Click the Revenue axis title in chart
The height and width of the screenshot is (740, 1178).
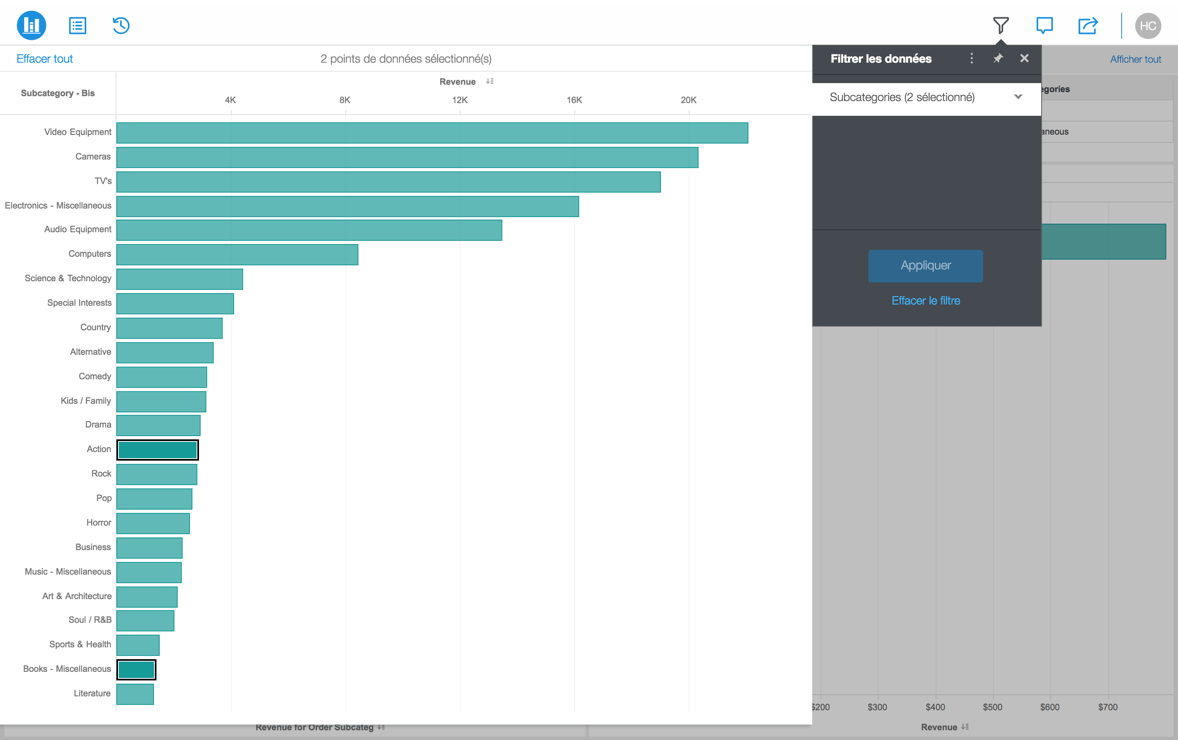tap(458, 82)
